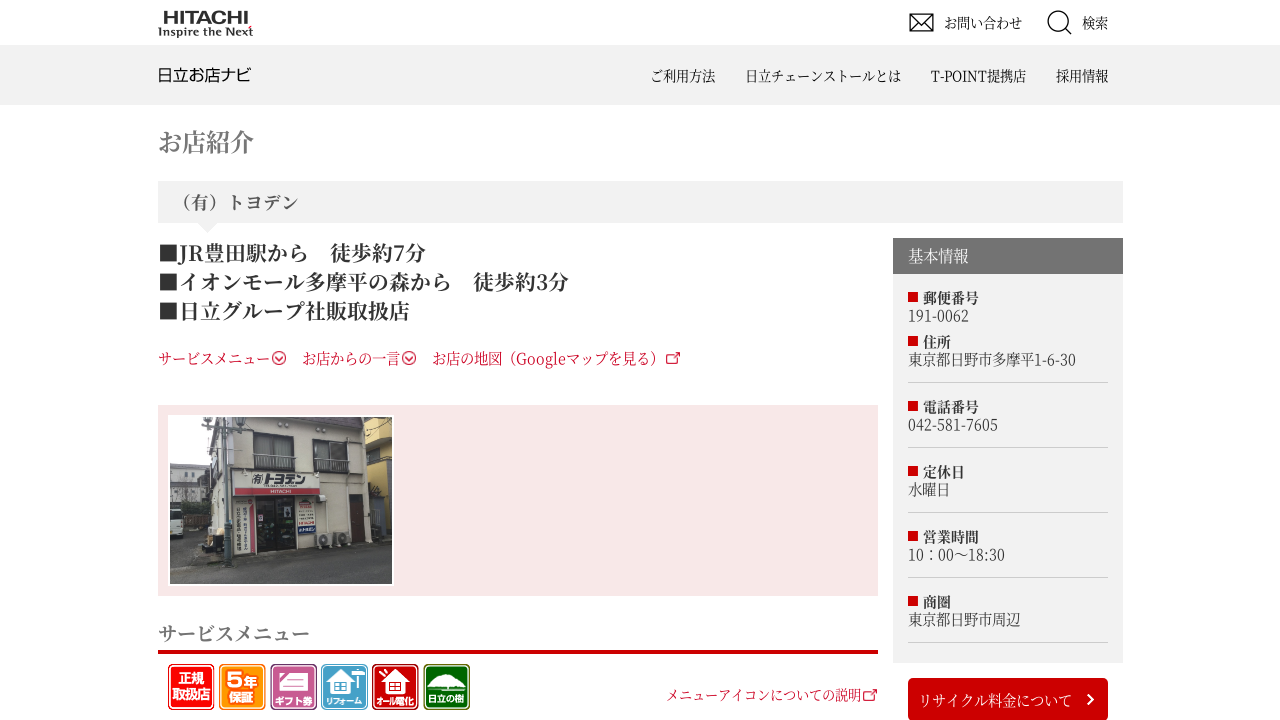Open ご利用方法 in navigation menu
Screen dimensions: 1280x720
tap(683, 76)
